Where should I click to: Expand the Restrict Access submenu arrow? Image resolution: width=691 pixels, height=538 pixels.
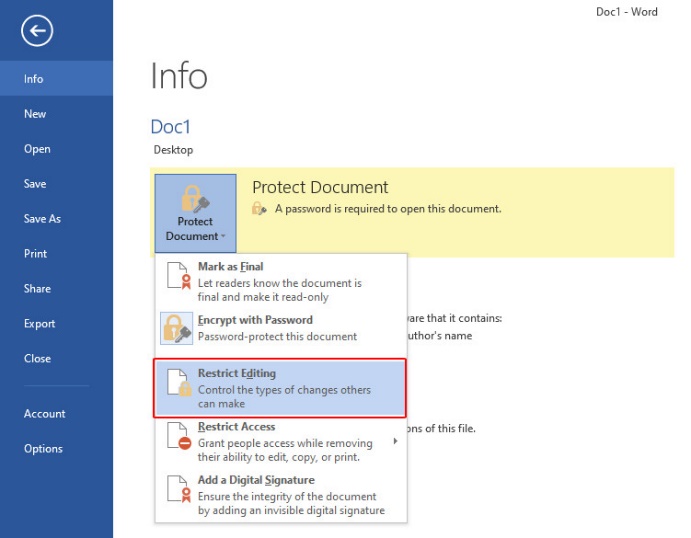click(395, 441)
